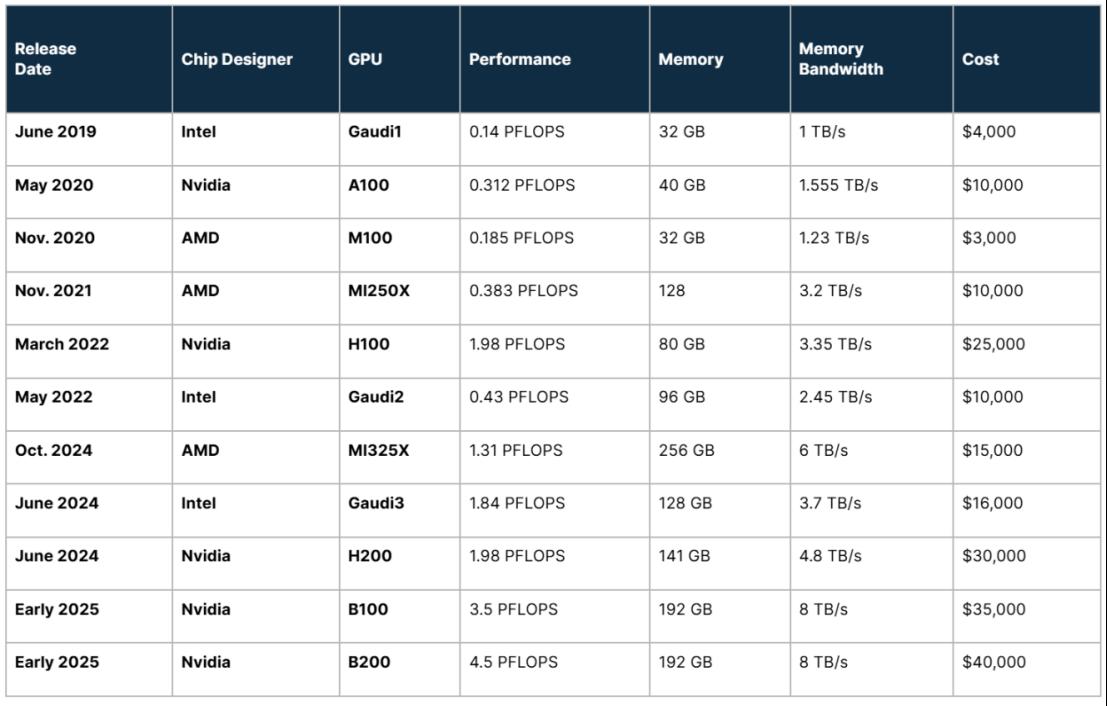This screenshot has height=706, width=1107.
Task: Select the Performance column header
Action: [555, 59]
